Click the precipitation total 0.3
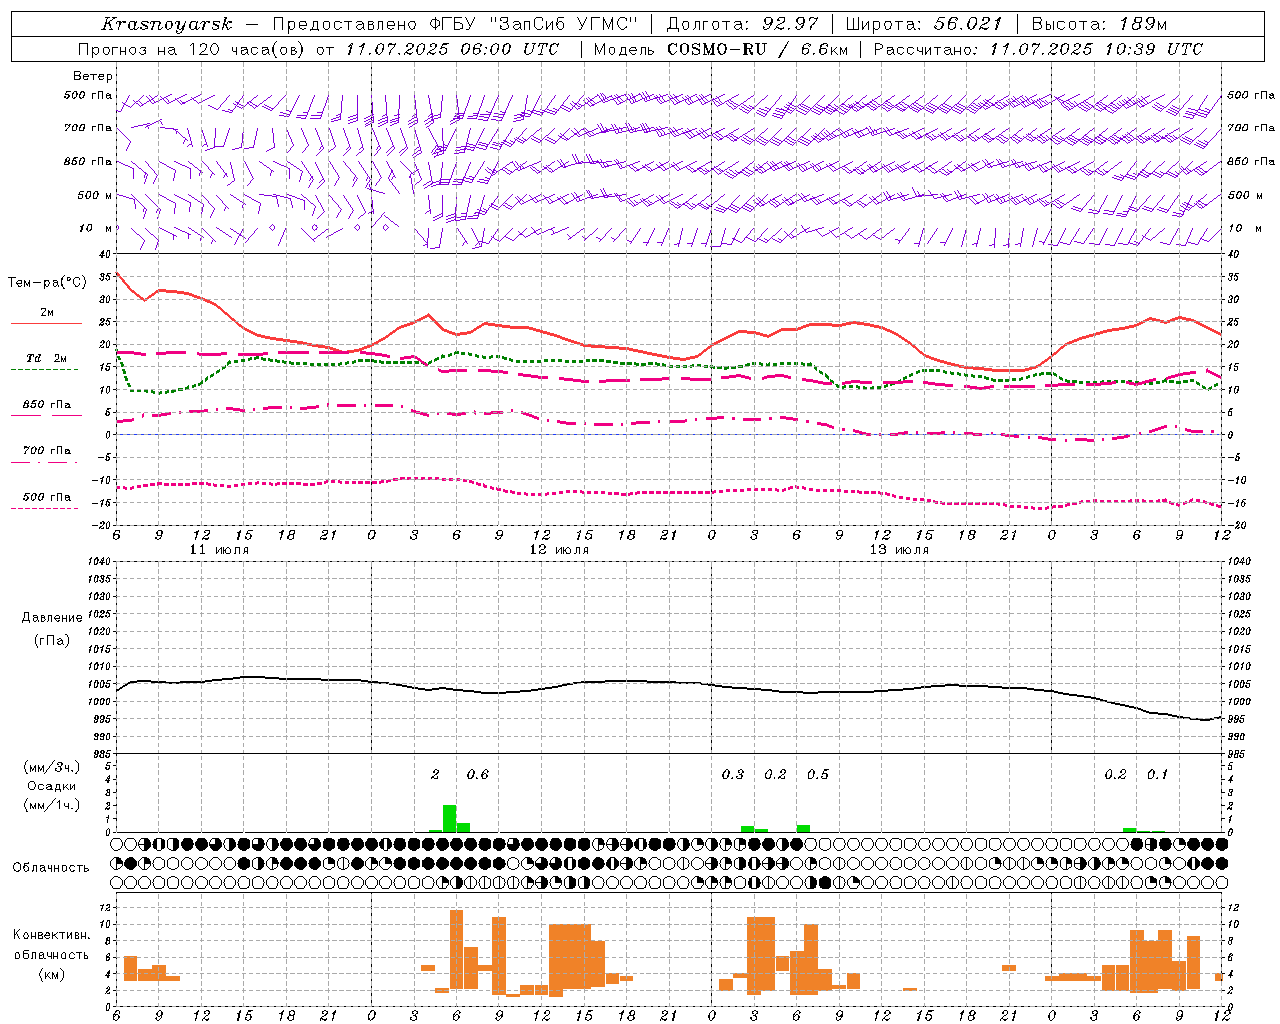 [x=733, y=775]
